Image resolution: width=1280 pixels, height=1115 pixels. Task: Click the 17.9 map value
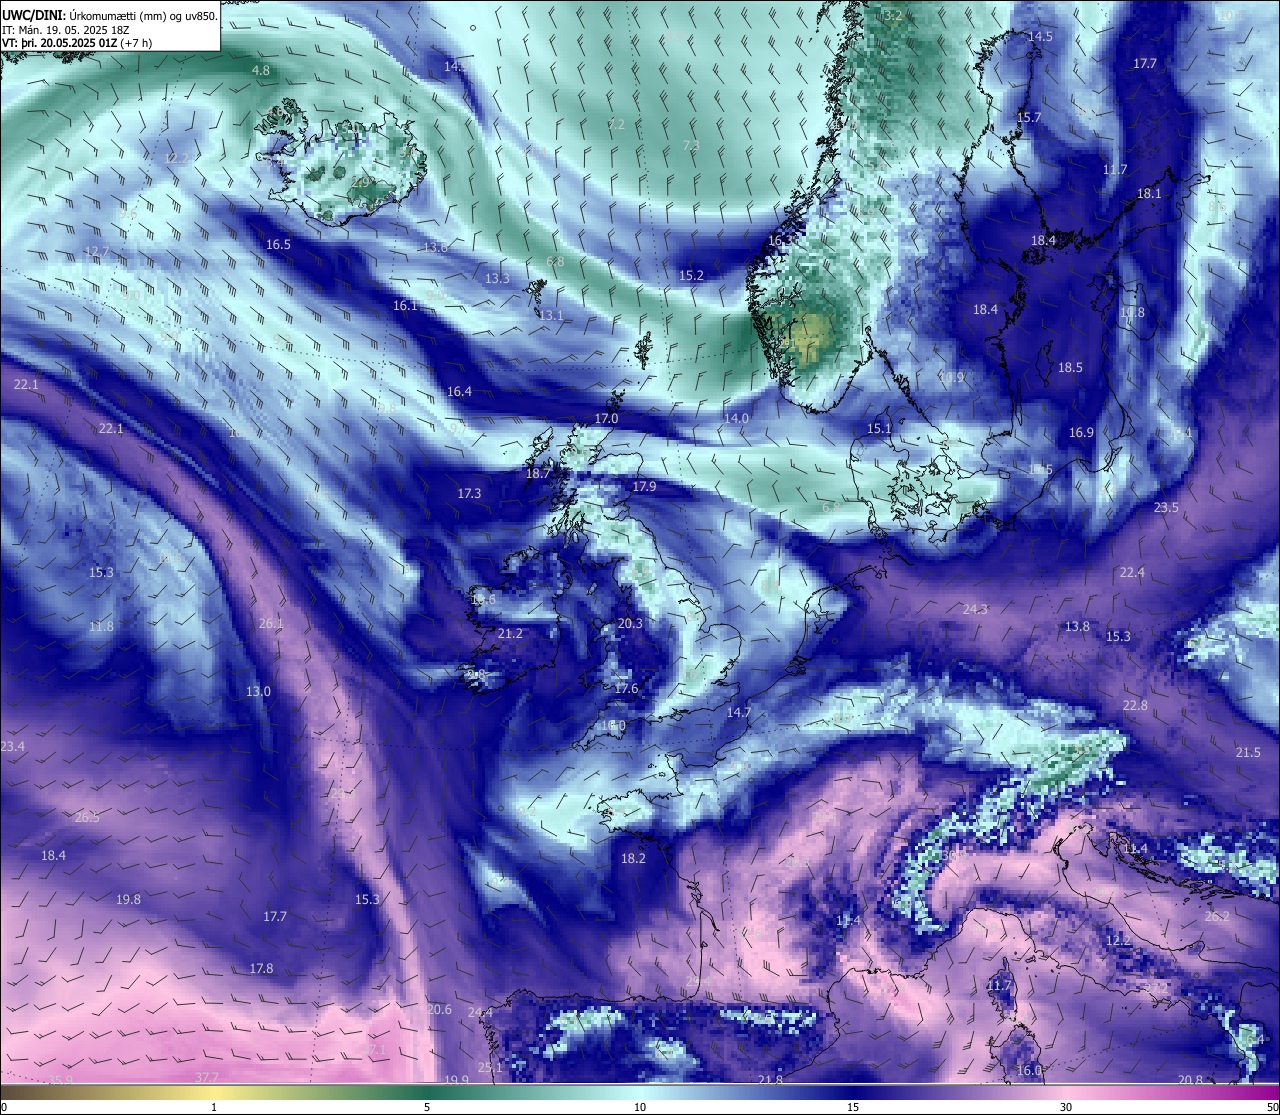(x=644, y=487)
